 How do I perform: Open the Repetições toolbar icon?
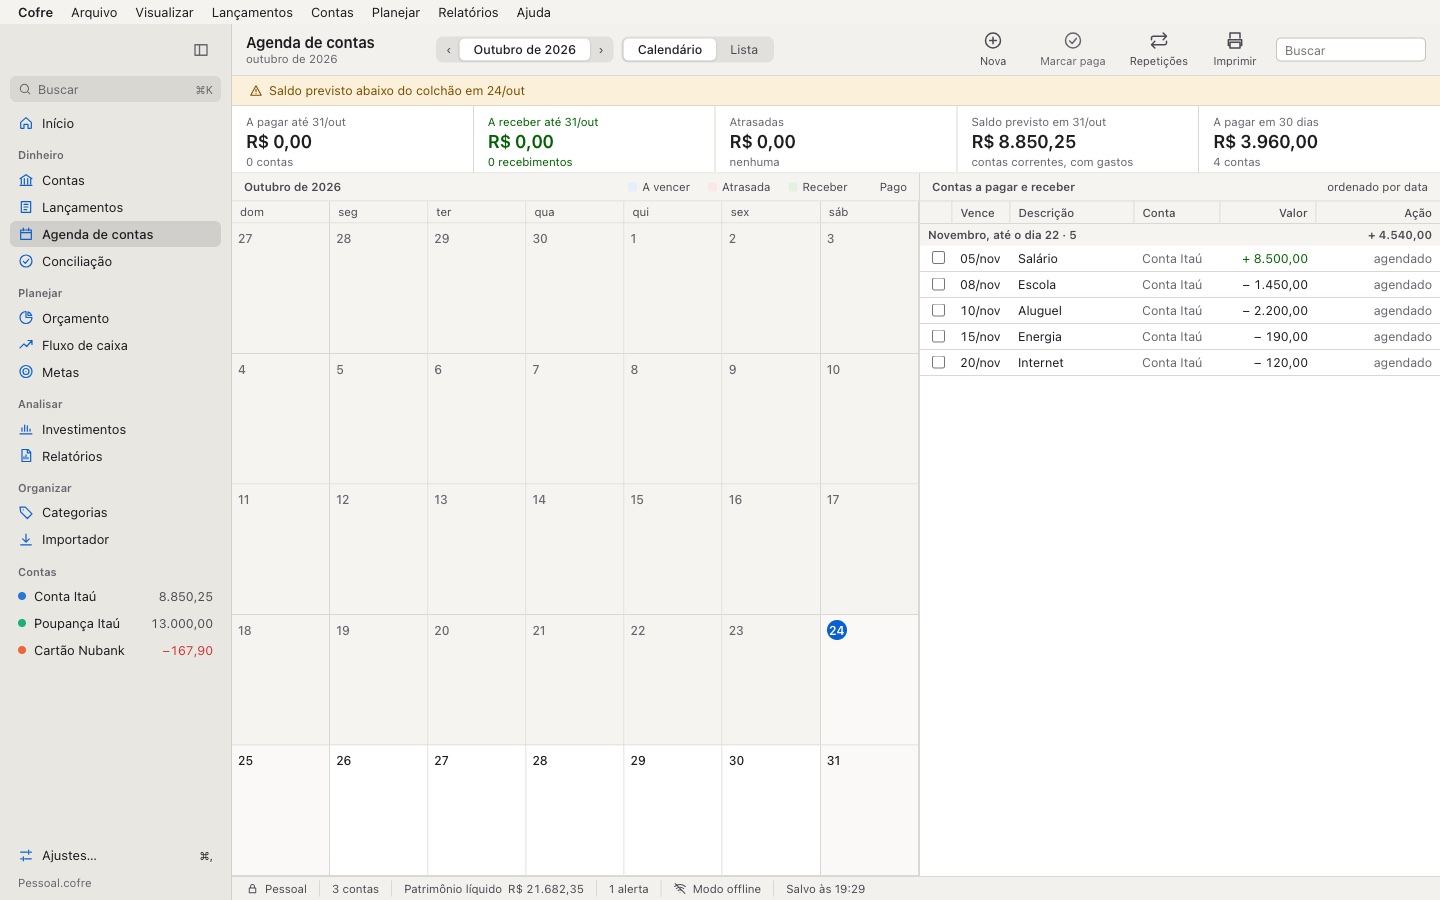click(x=1159, y=41)
